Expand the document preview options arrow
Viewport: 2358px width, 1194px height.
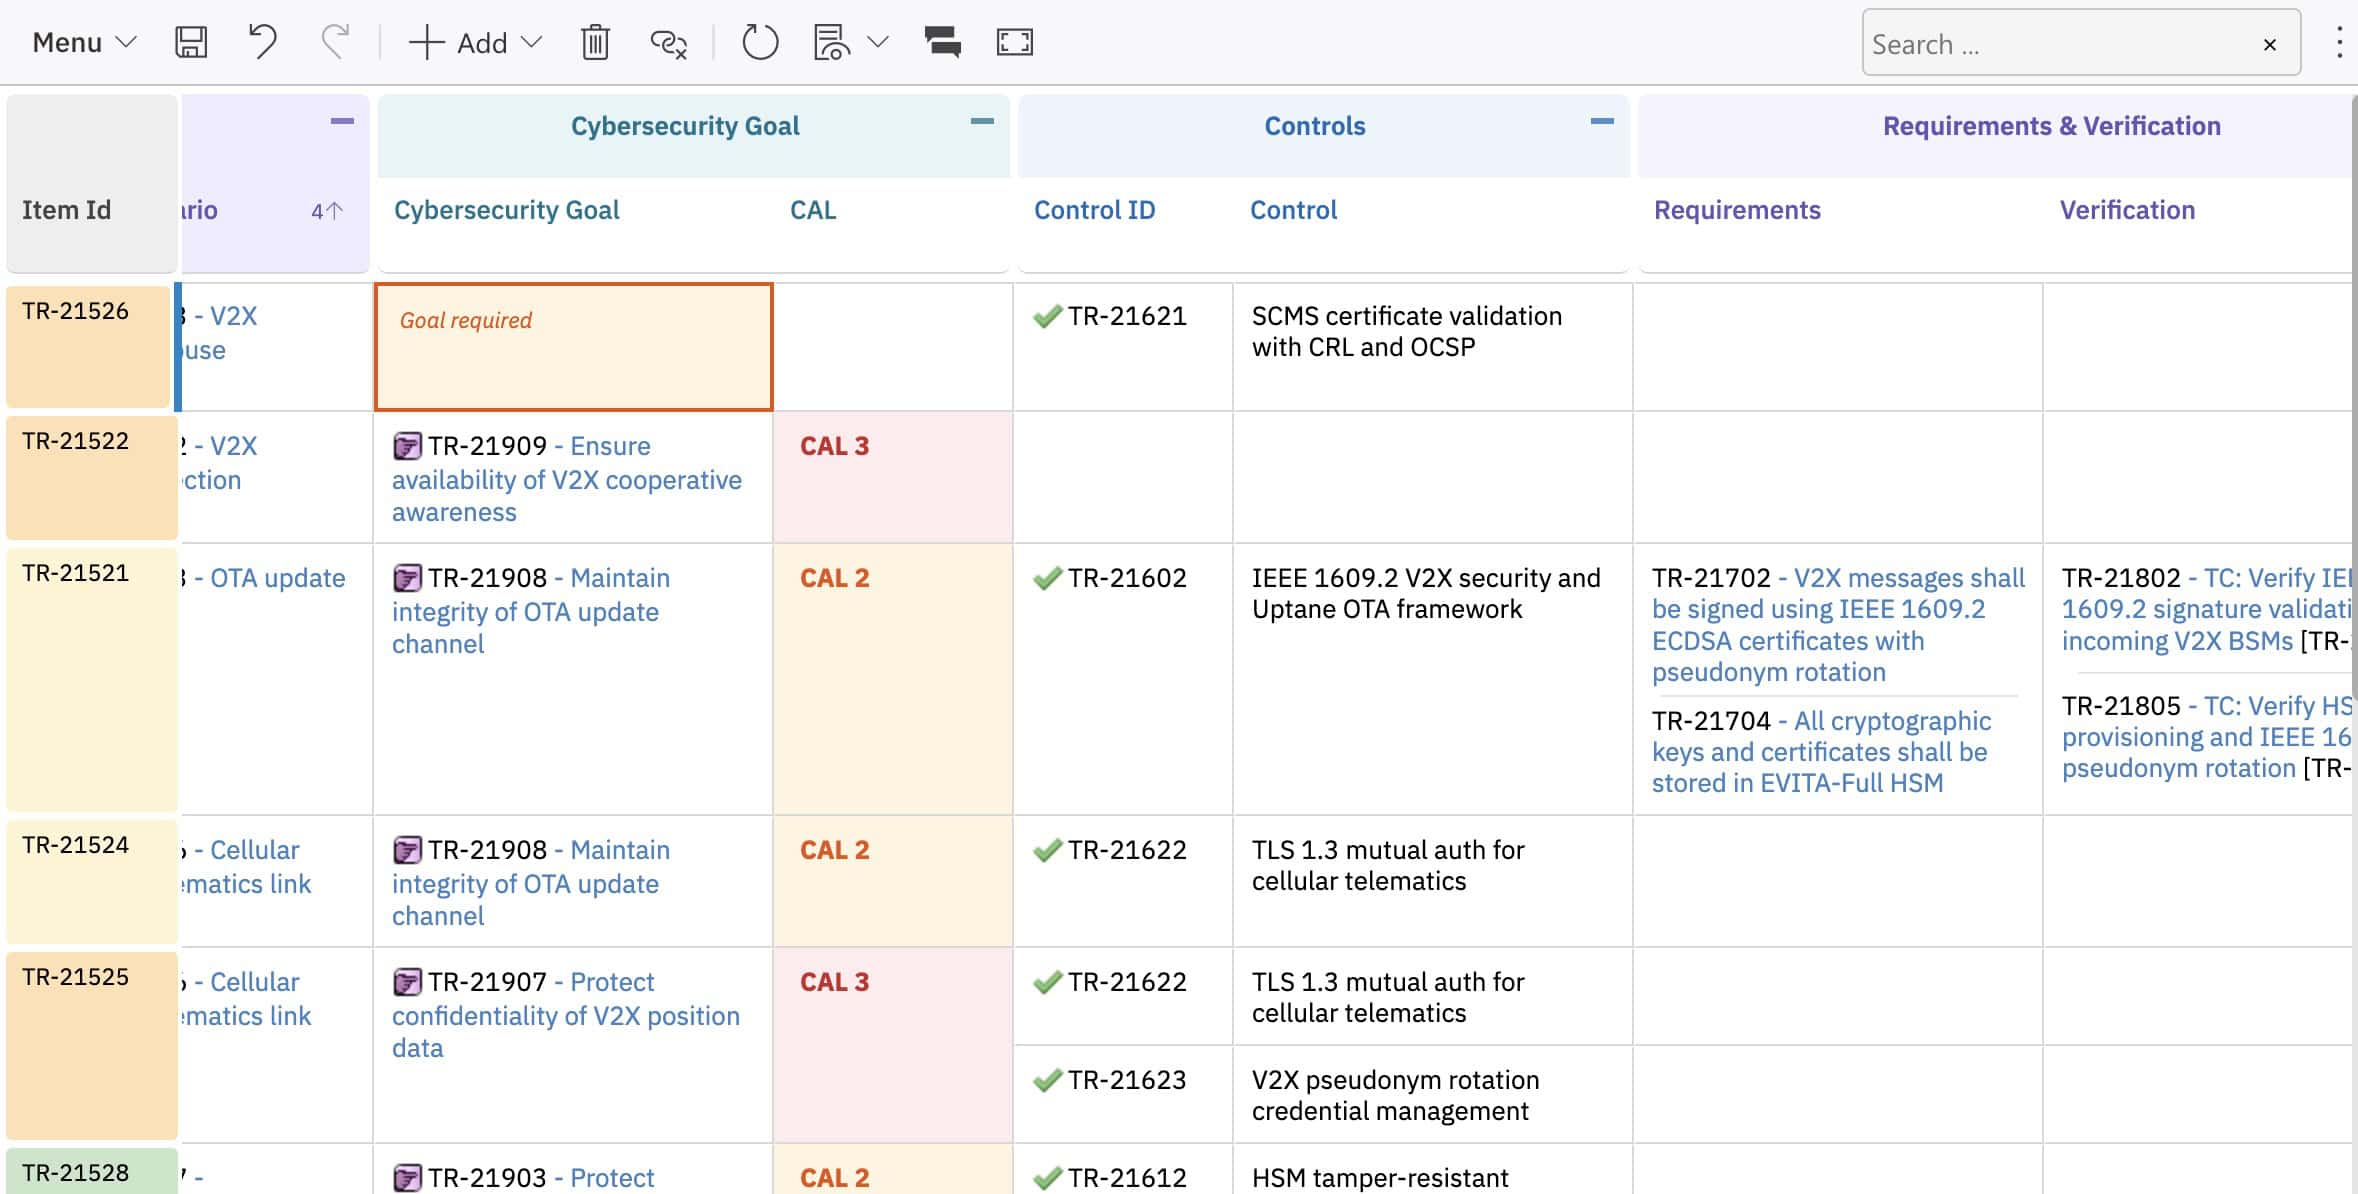tap(878, 42)
